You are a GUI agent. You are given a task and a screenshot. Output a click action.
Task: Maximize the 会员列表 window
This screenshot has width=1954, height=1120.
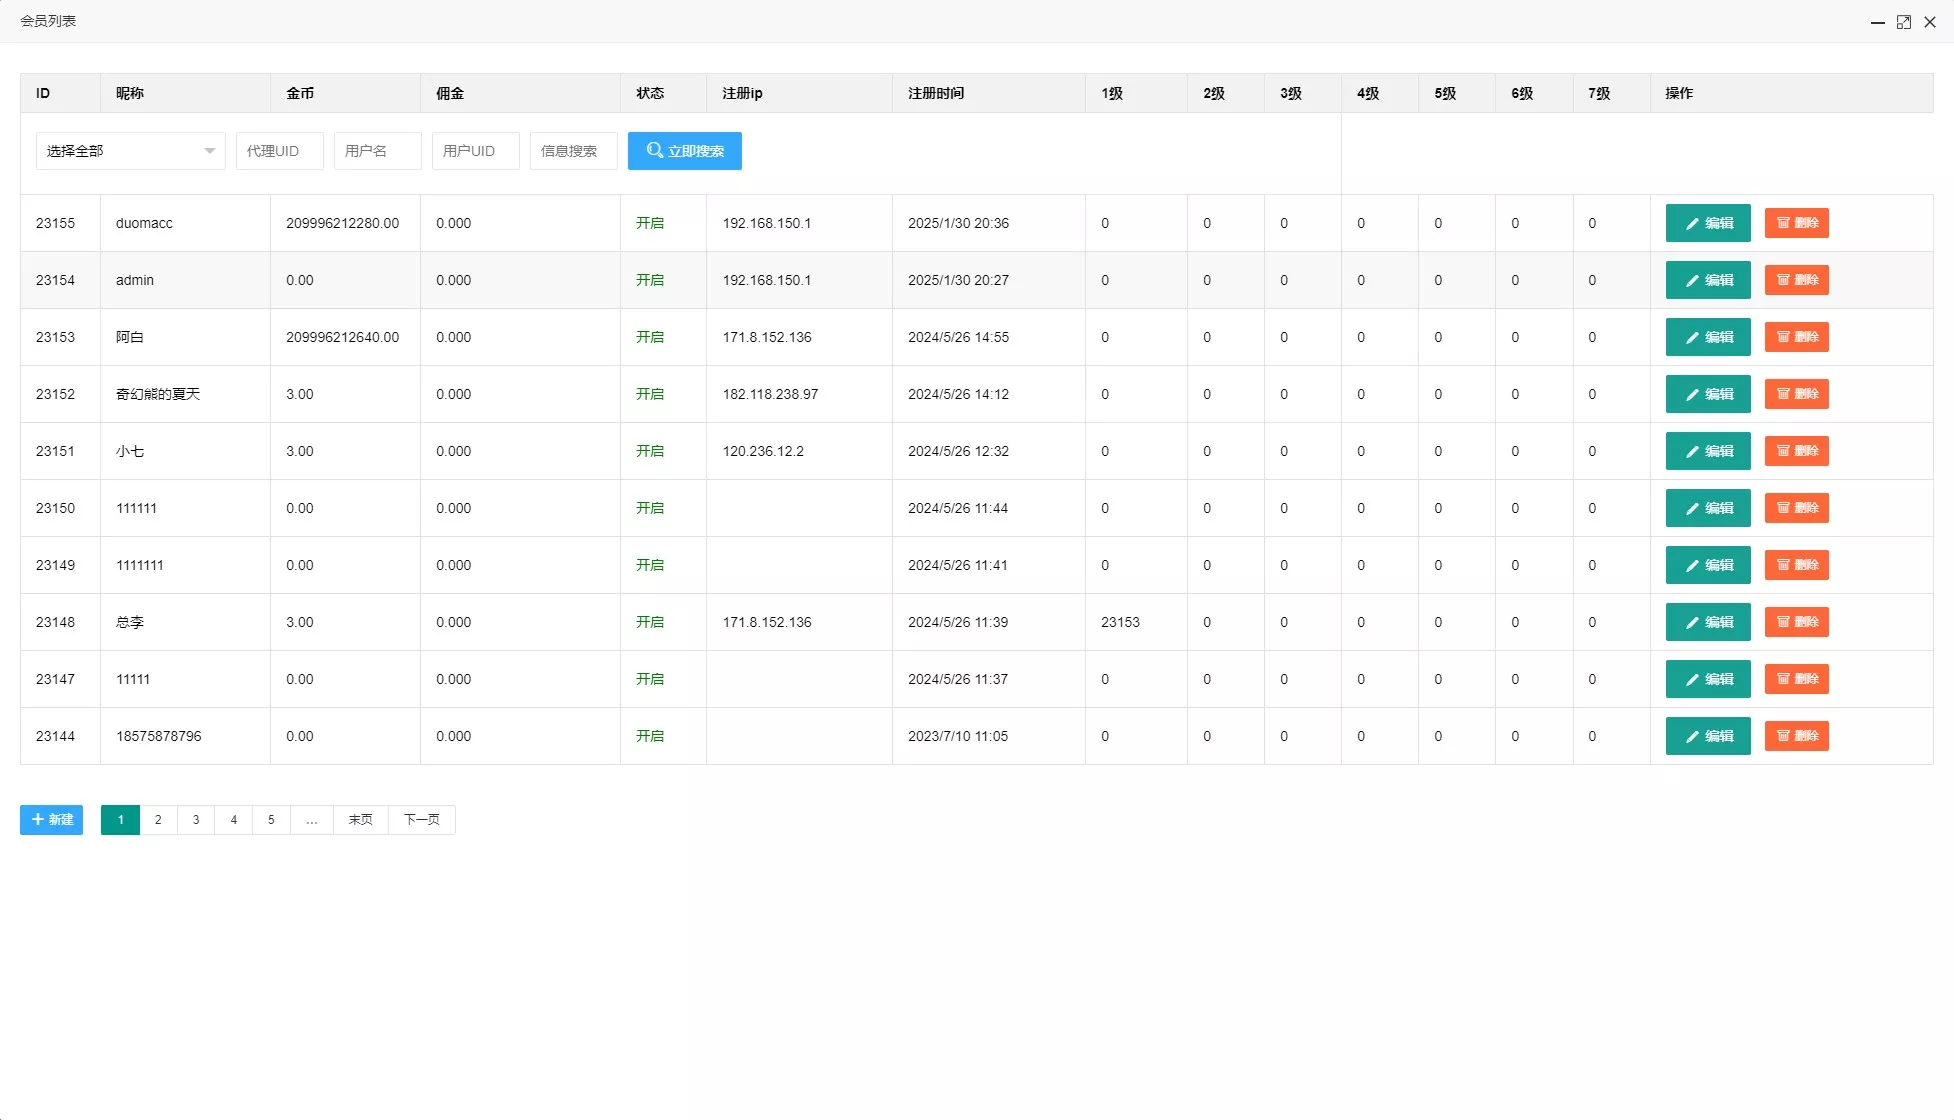click(1904, 22)
